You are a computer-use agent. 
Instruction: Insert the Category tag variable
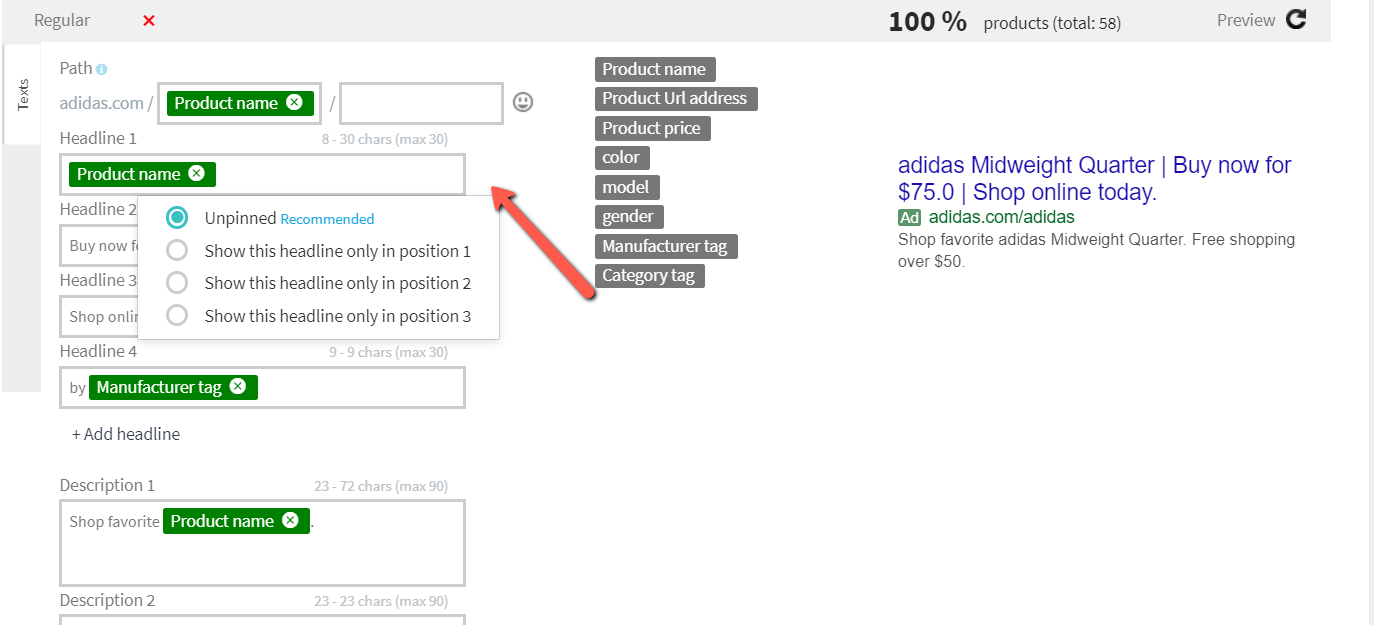pos(649,275)
